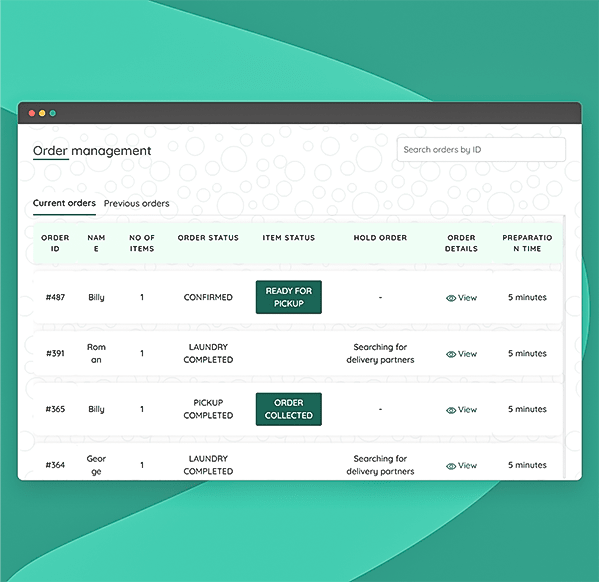This screenshot has width=599, height=582.
Task: Click the eye icon for order #487
Action: point(451,298)
